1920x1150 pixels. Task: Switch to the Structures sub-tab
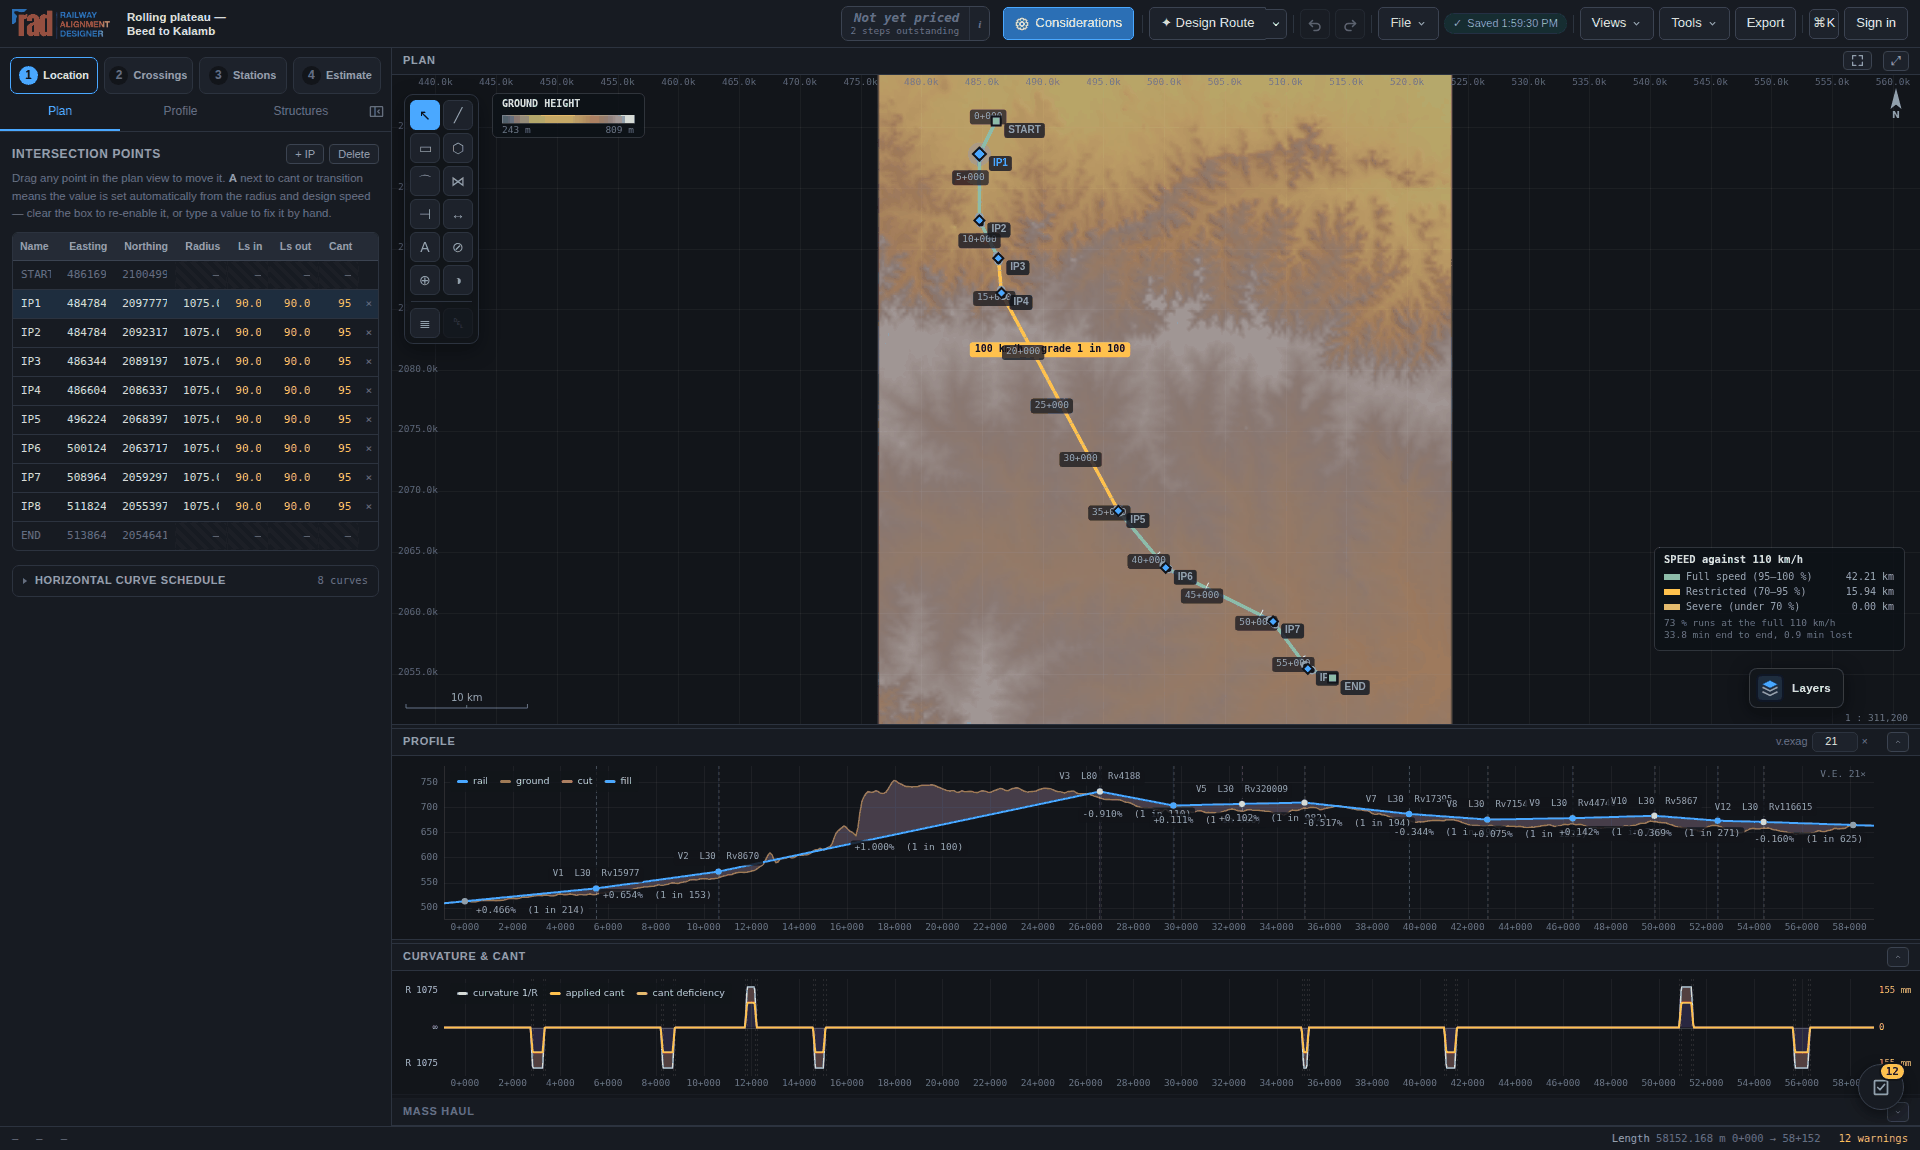pyautogui.click(x=300, y=111)
